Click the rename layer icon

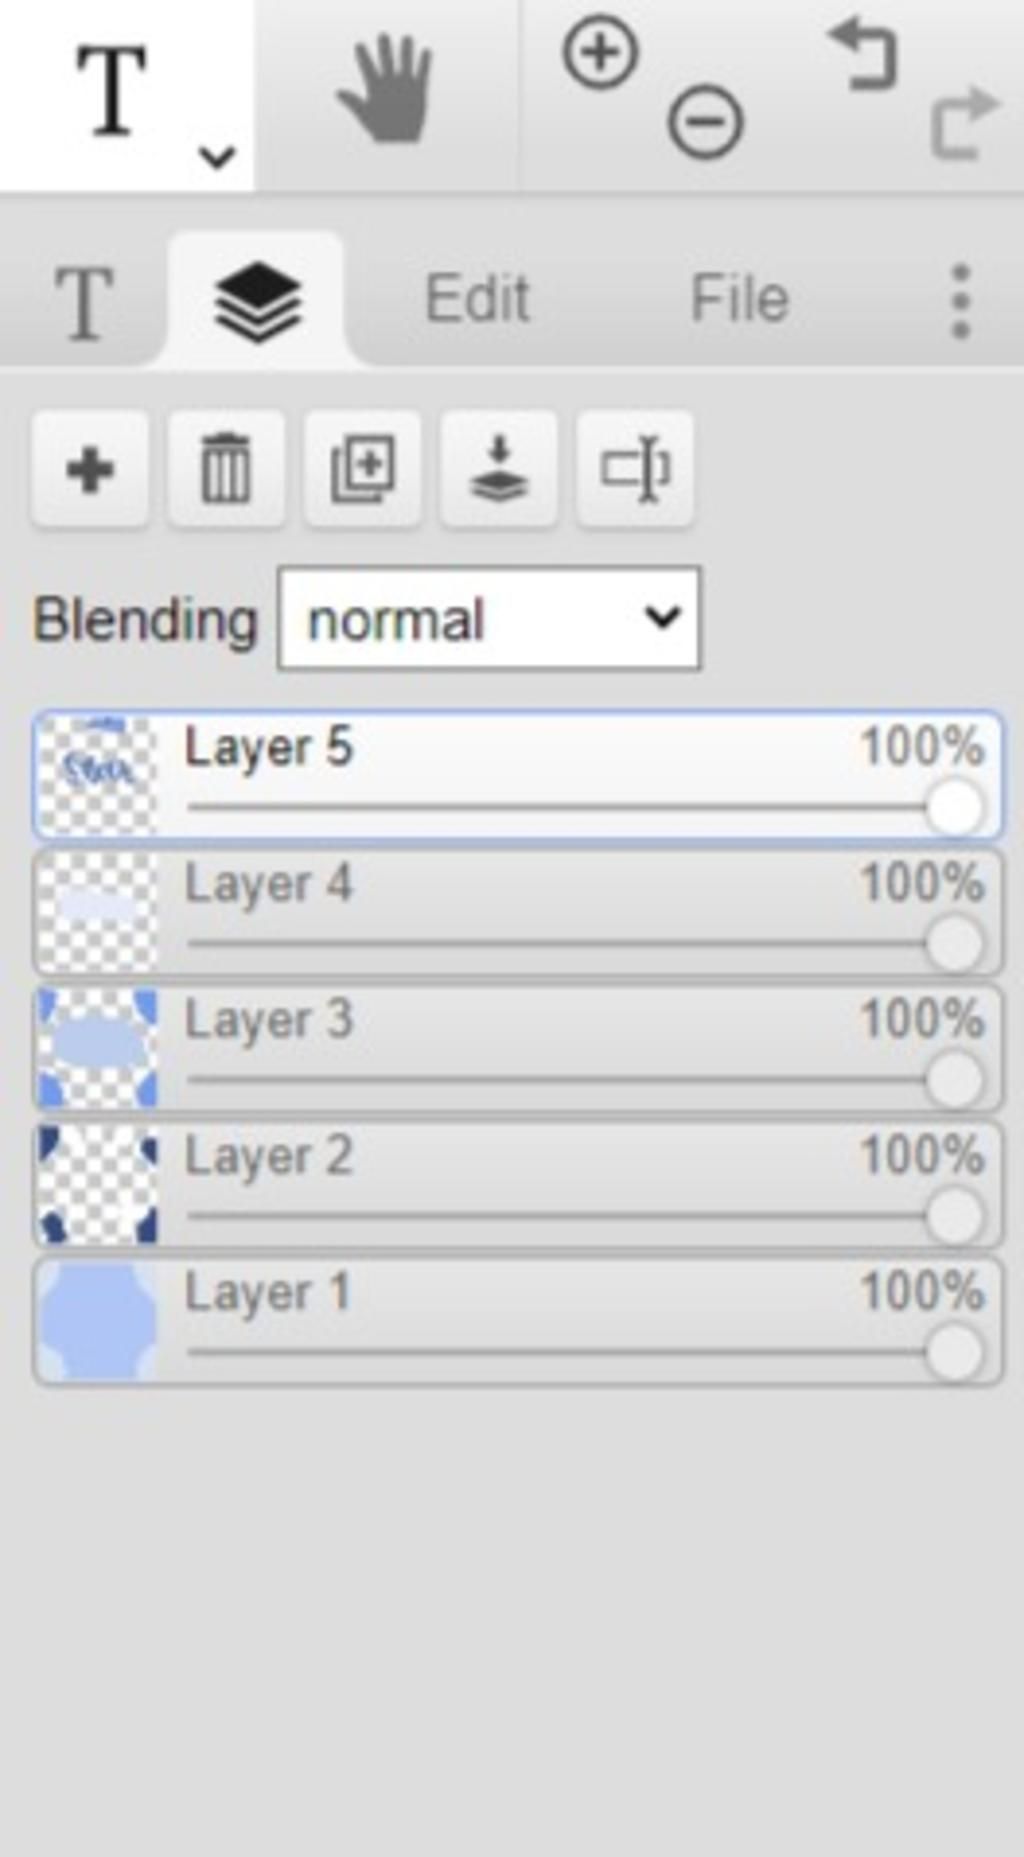tap(634, 469)
